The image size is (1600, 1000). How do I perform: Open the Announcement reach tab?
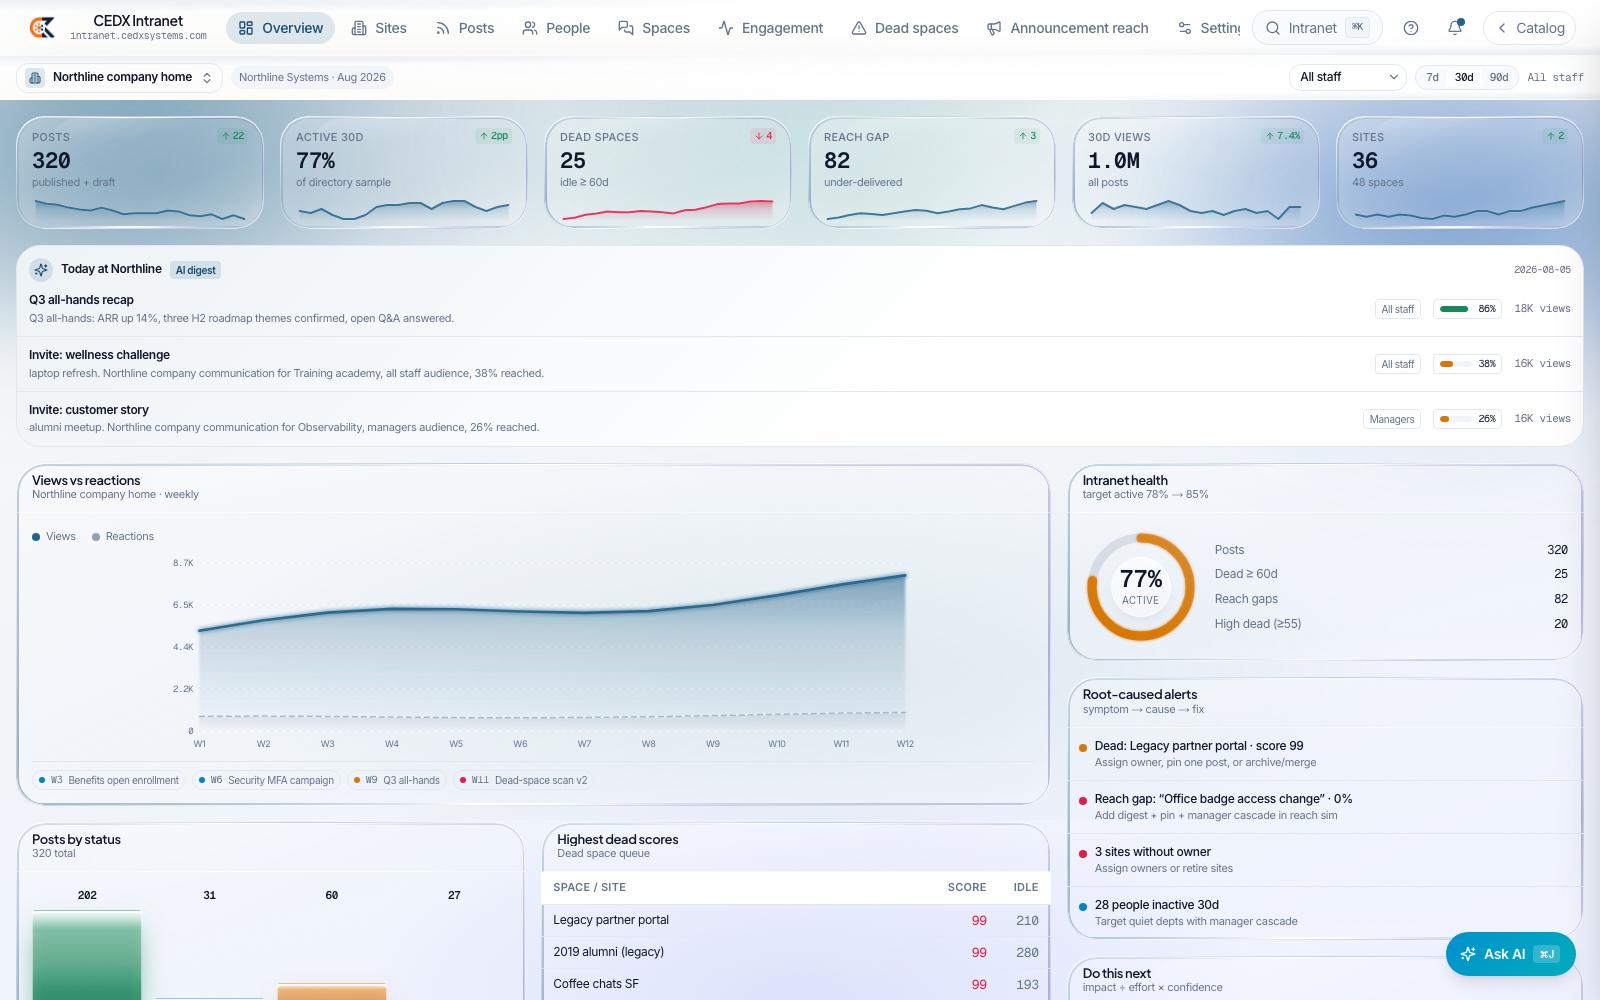click(1067, 28)
